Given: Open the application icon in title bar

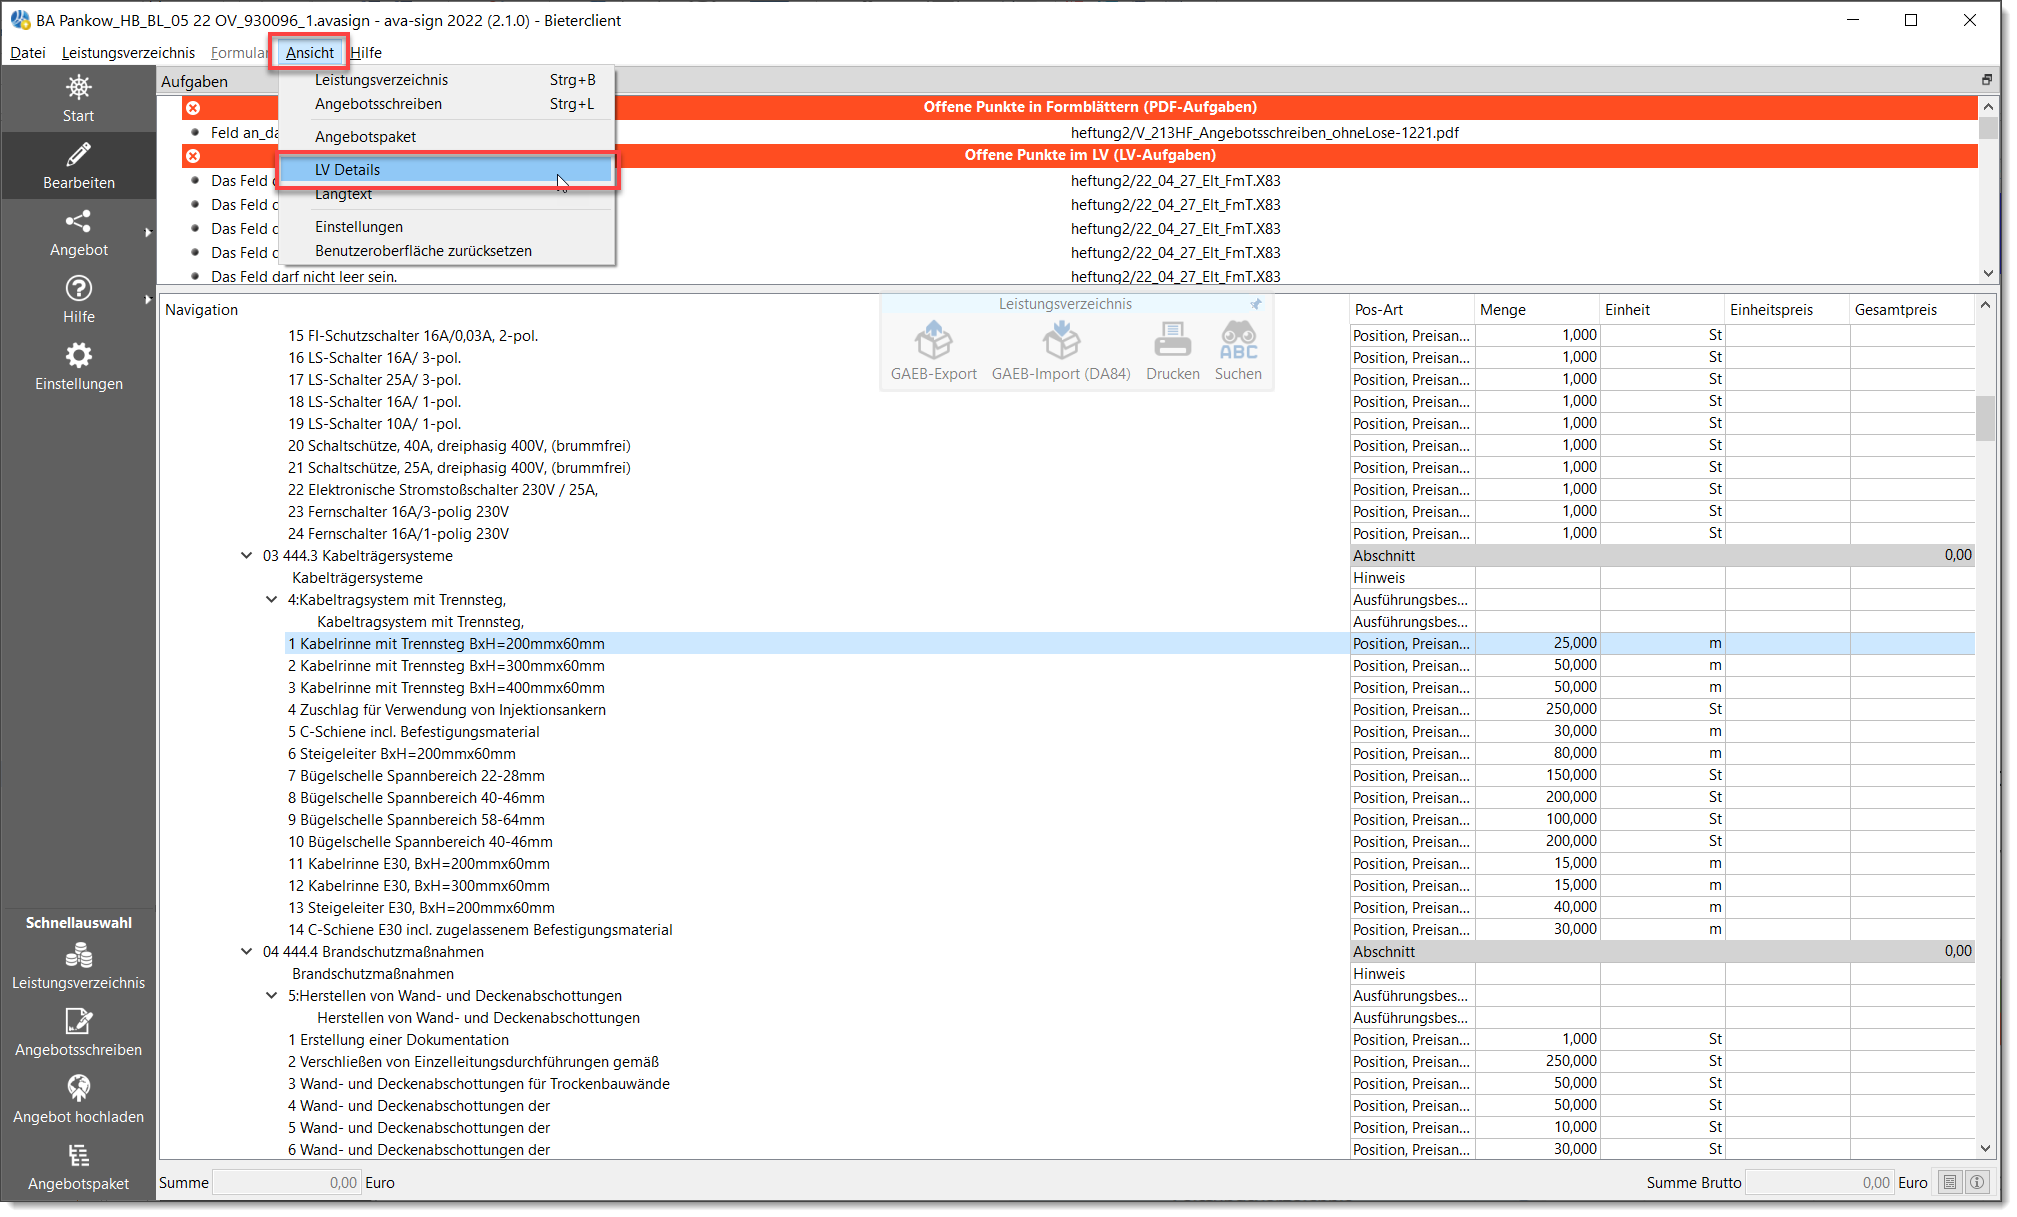Looking at the screenshot, I should 20,20.
